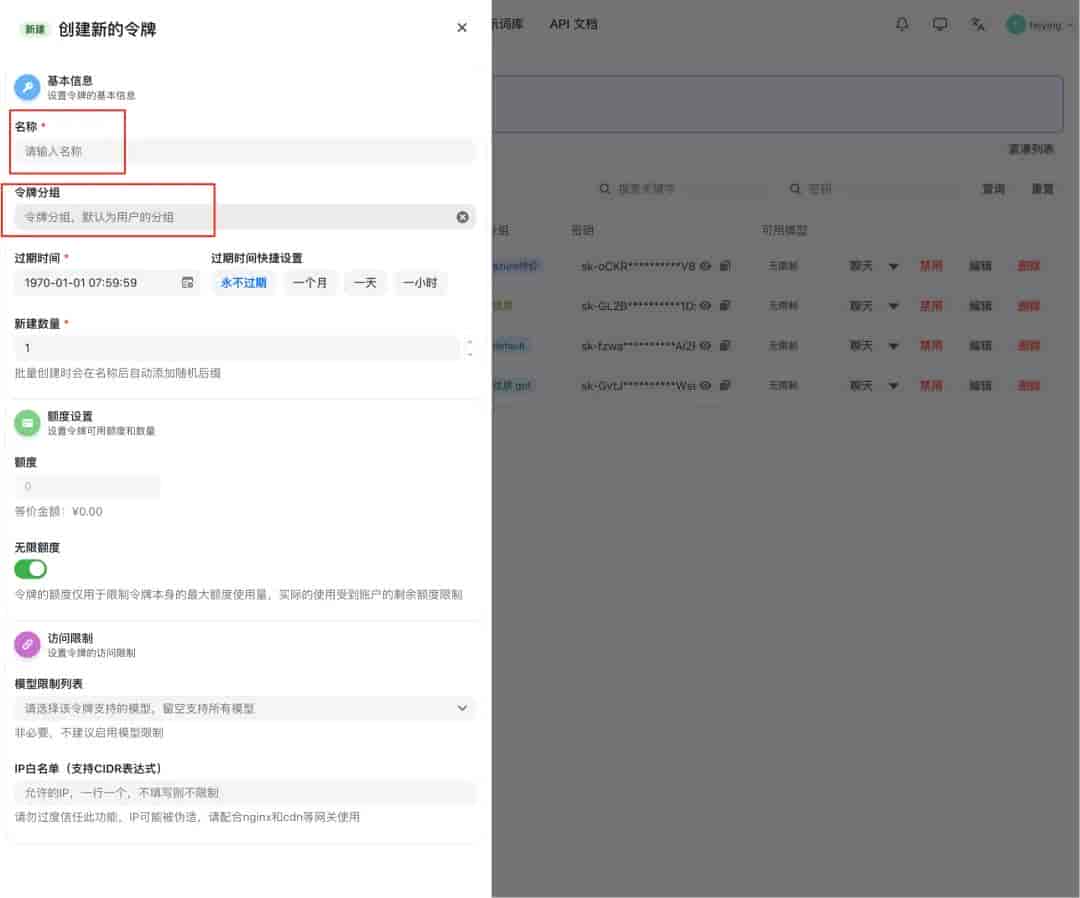Viewport: 1080px width, 898px height.
Task: Open API 文档 in the background navbar
Action: click(x=574, y=24)
